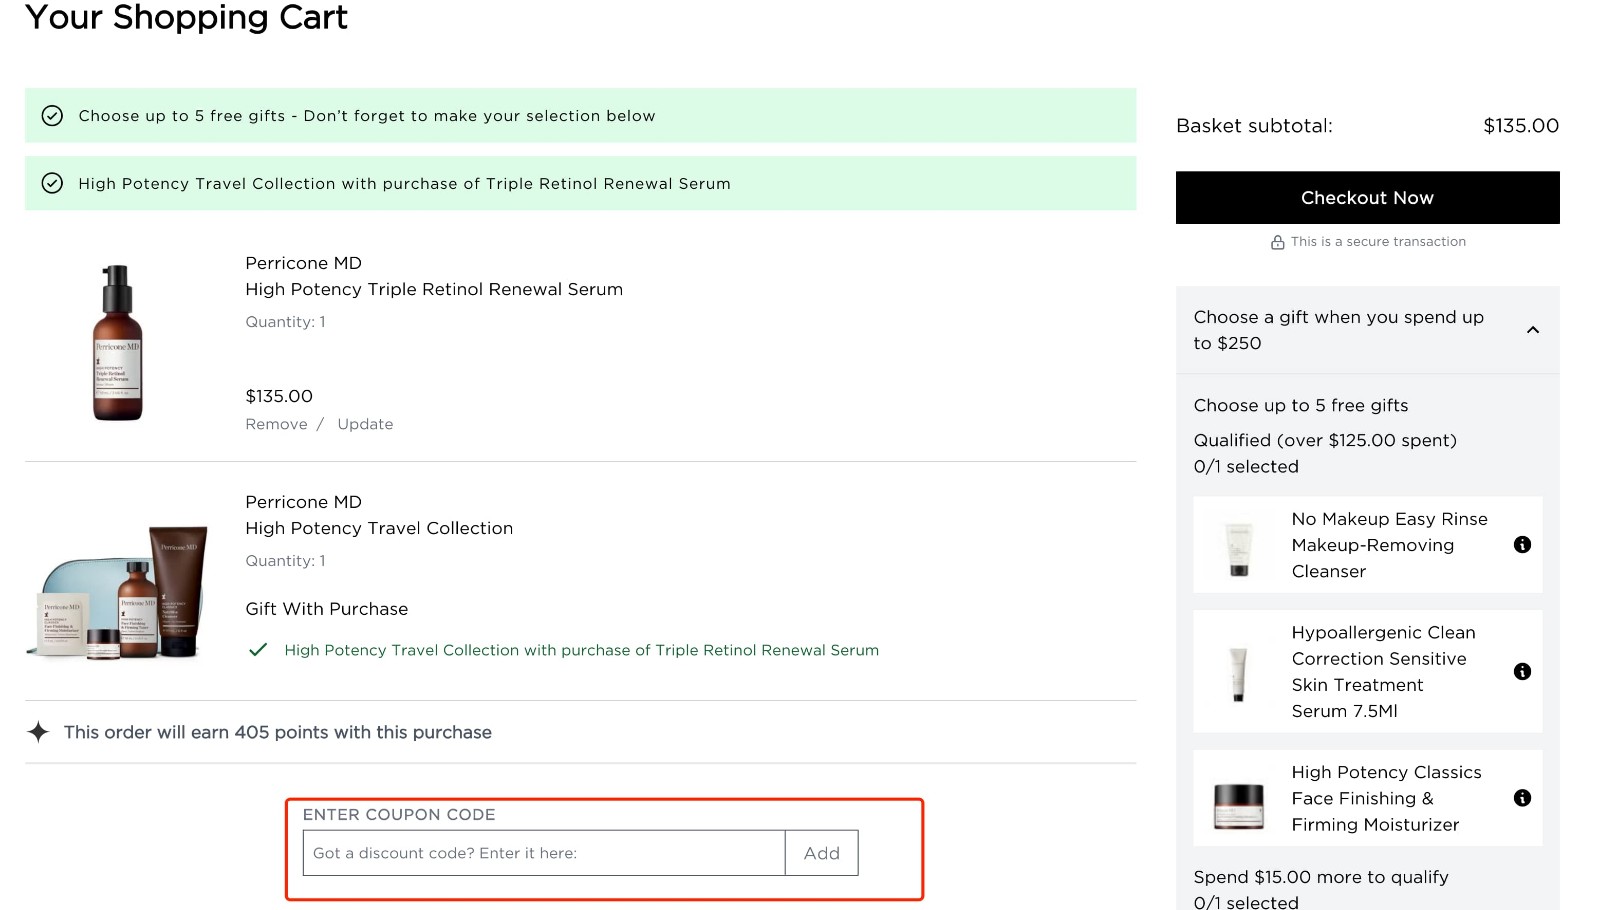Select the Face Finishing & Firming Moisturizer gift
The image size is (1600, 910).
(x=1367, y=797)
